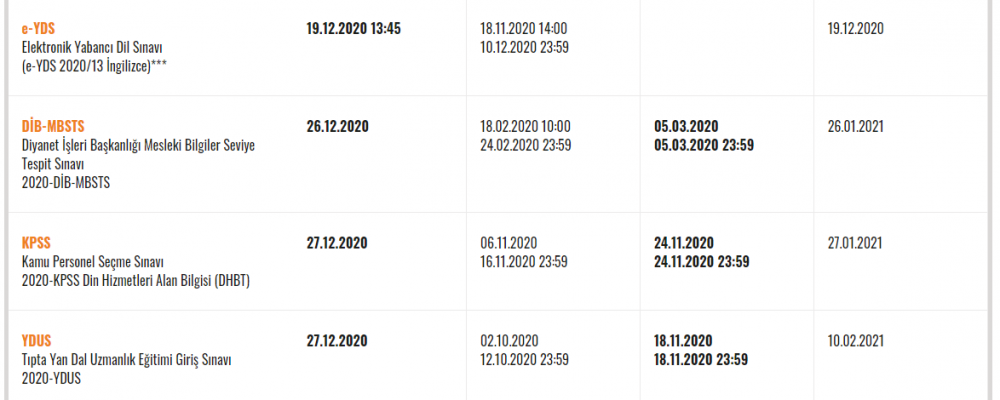Viewport: 1000px width, 400px height.
Task: Click the date 18.02.2020 10:00
Action: [524, 126]
